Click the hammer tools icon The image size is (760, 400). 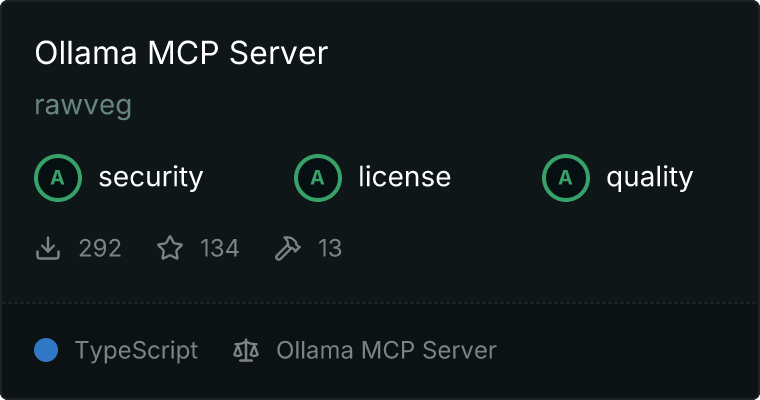click(x=288, y=248)
